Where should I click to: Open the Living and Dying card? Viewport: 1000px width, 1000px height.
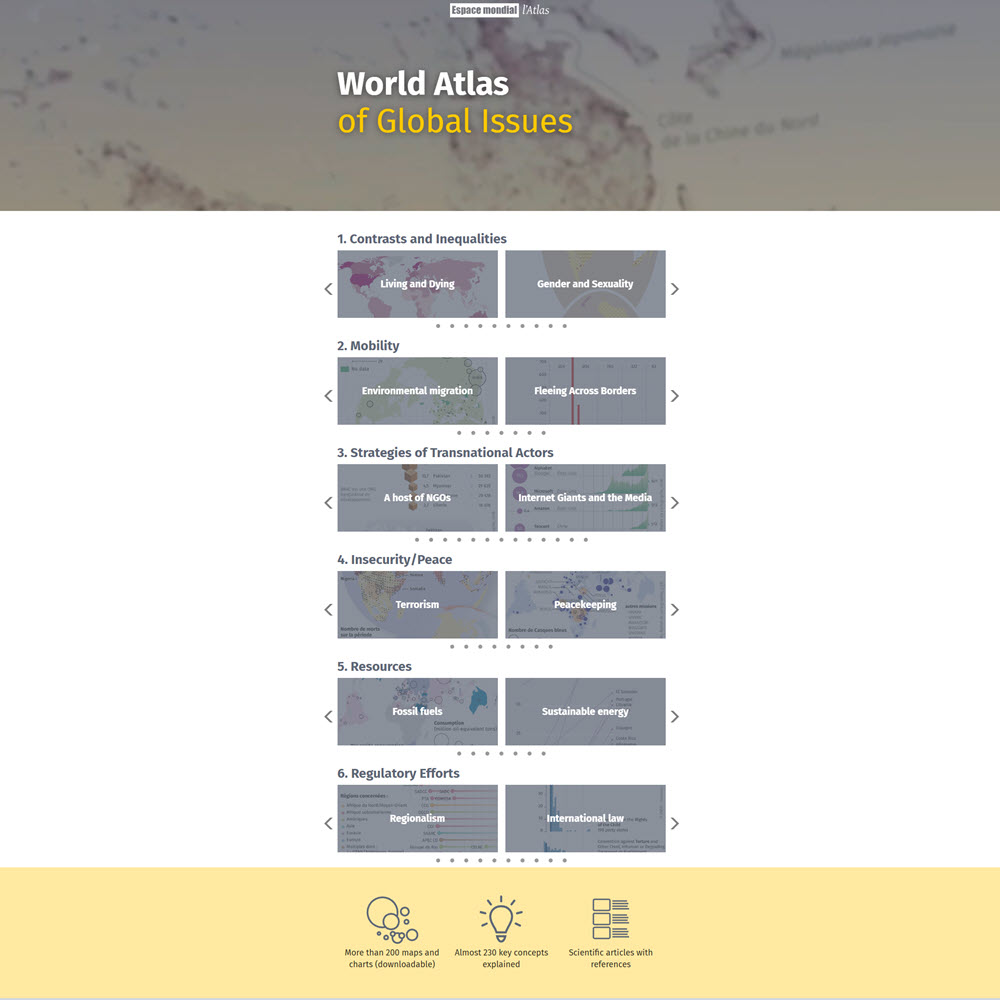[x=417, y=284]
